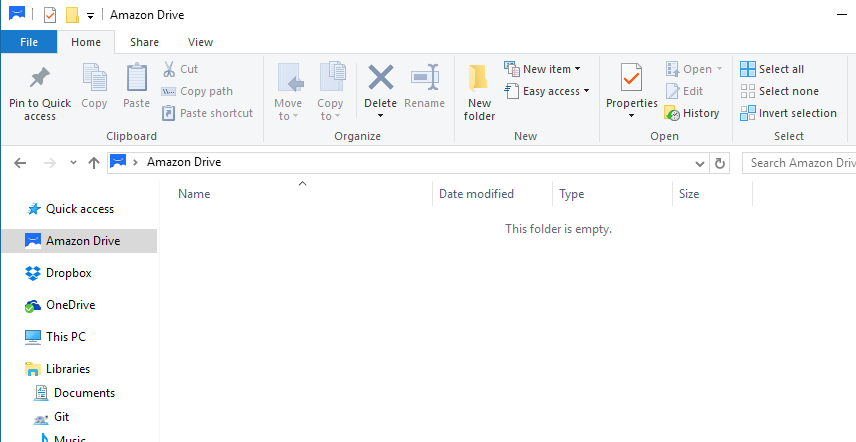
Task: Click the Back navigation arrow
Action: tap(20, 163)
